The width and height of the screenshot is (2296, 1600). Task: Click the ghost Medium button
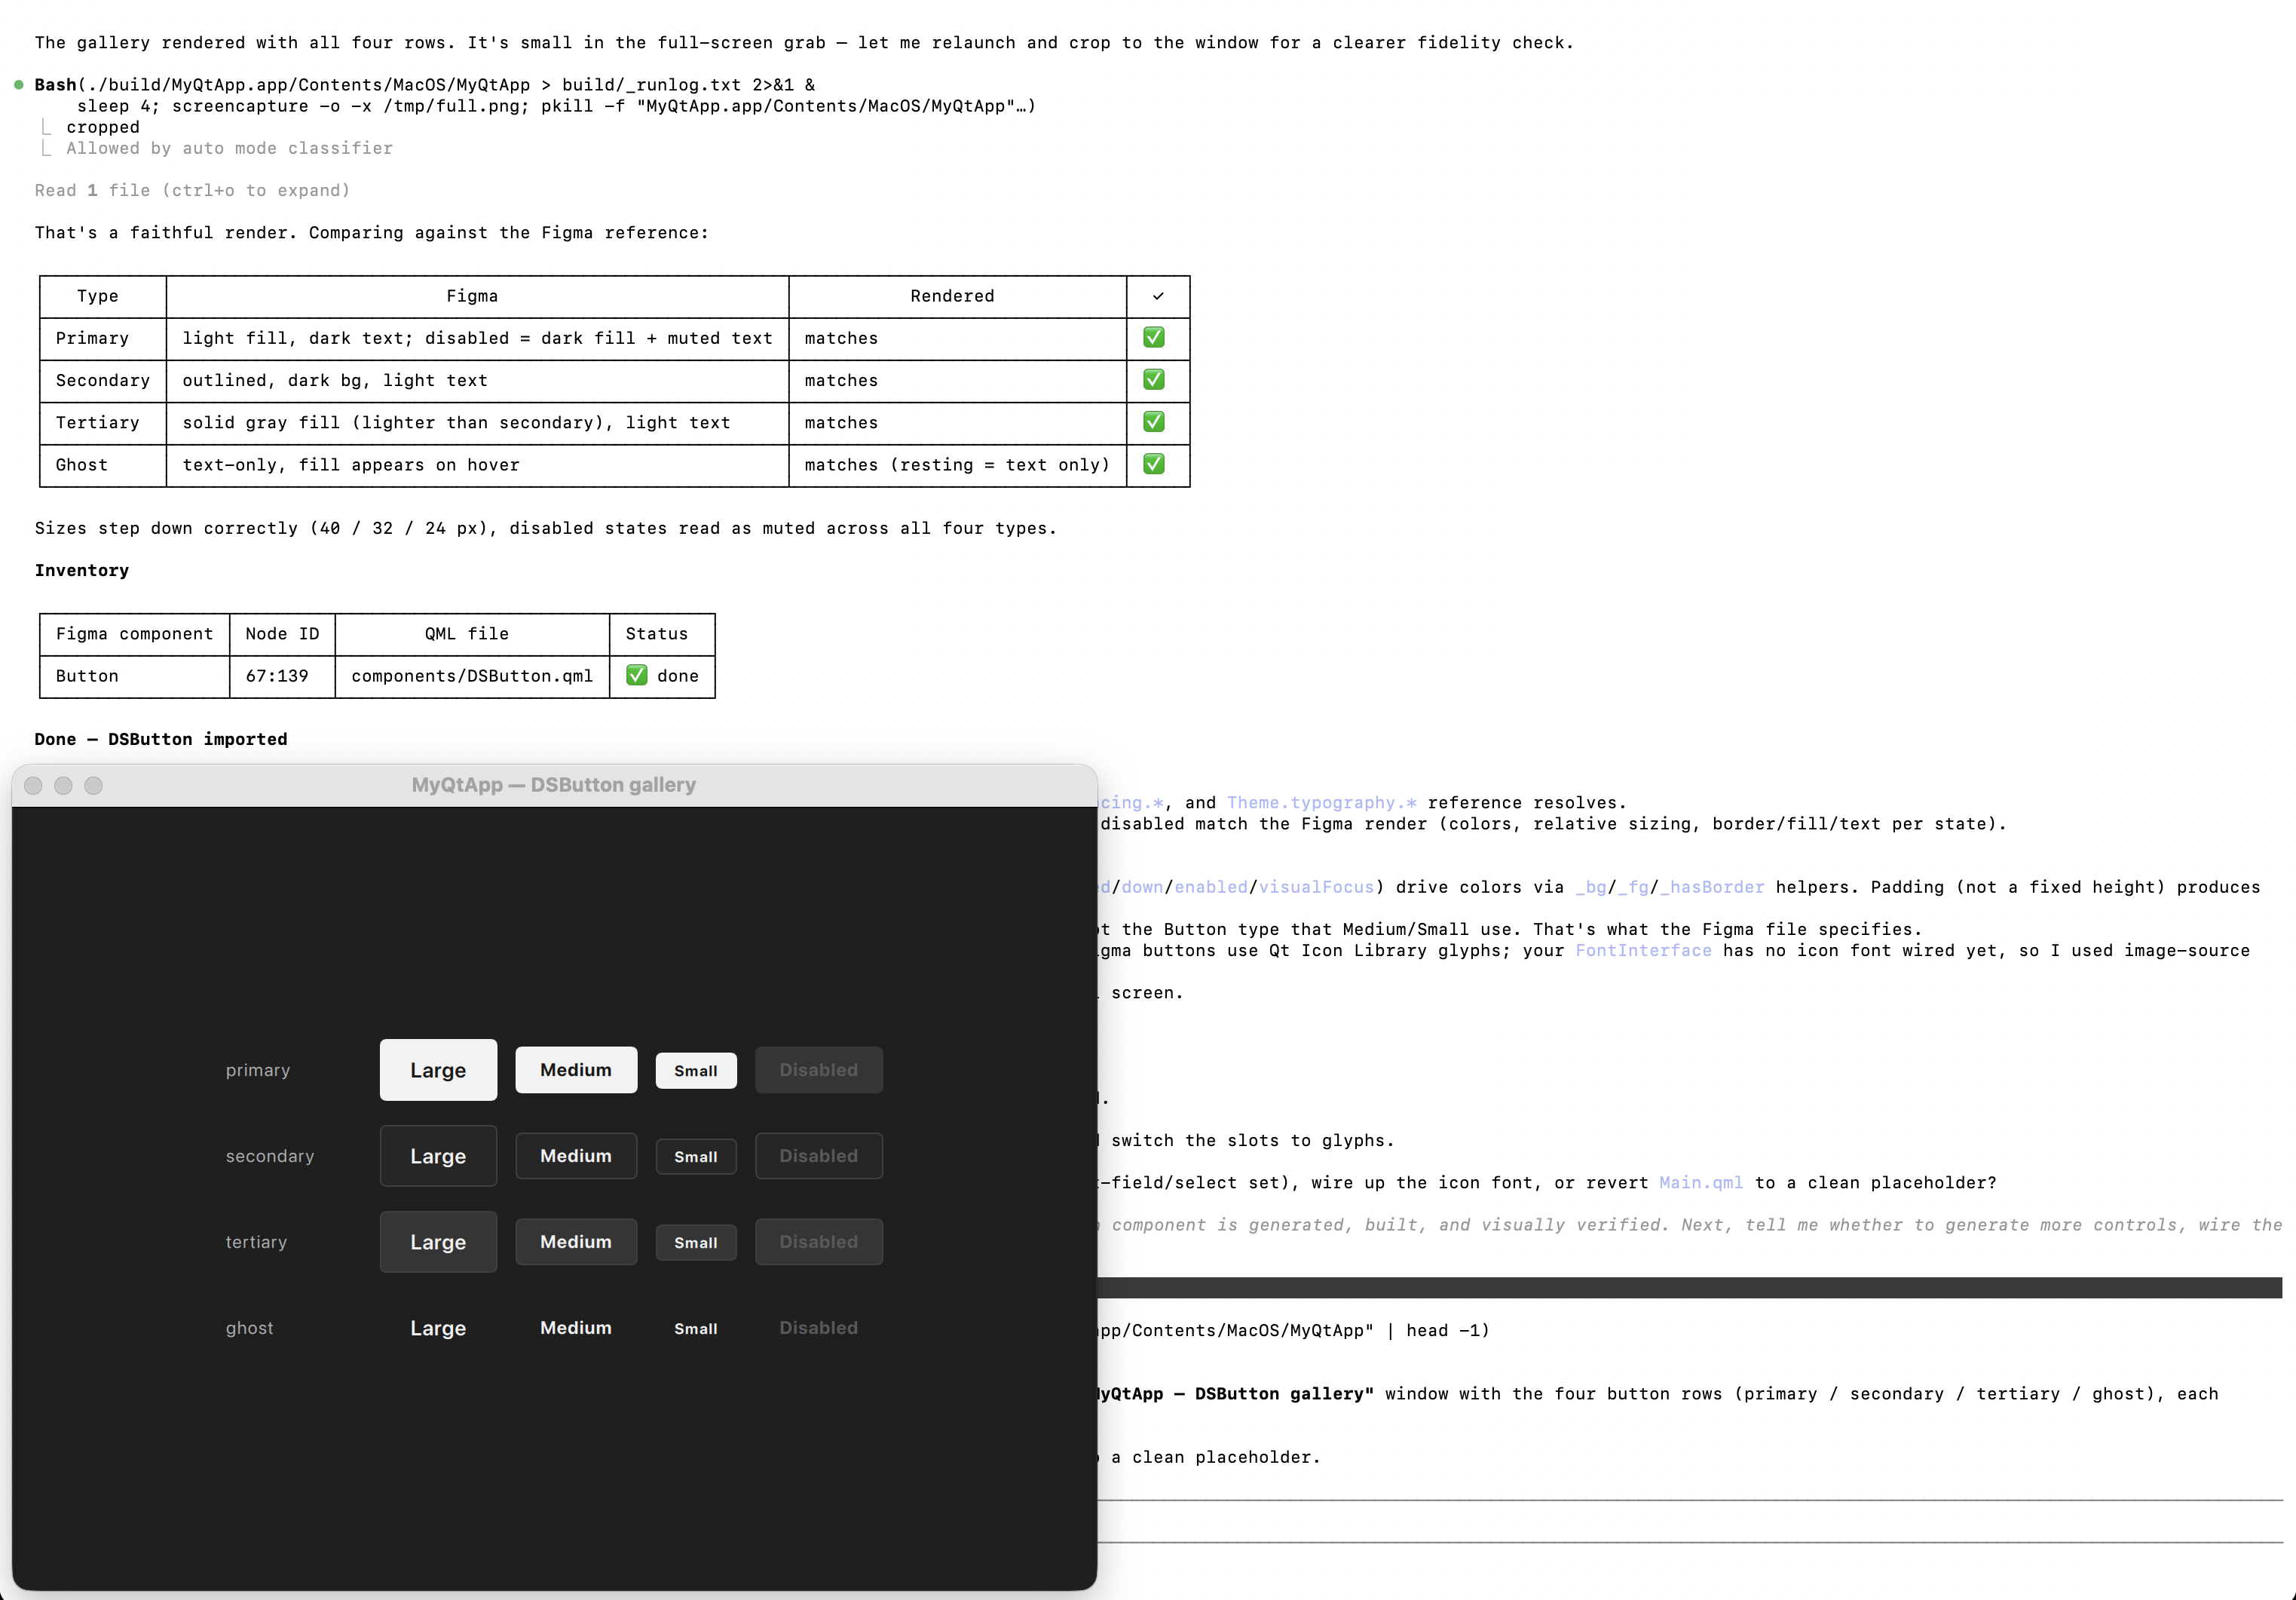pos(576,1328)
